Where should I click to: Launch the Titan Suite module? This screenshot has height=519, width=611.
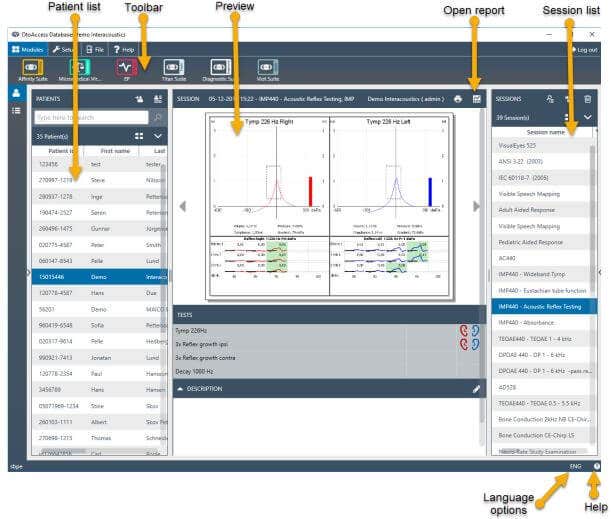coord(174,70)
